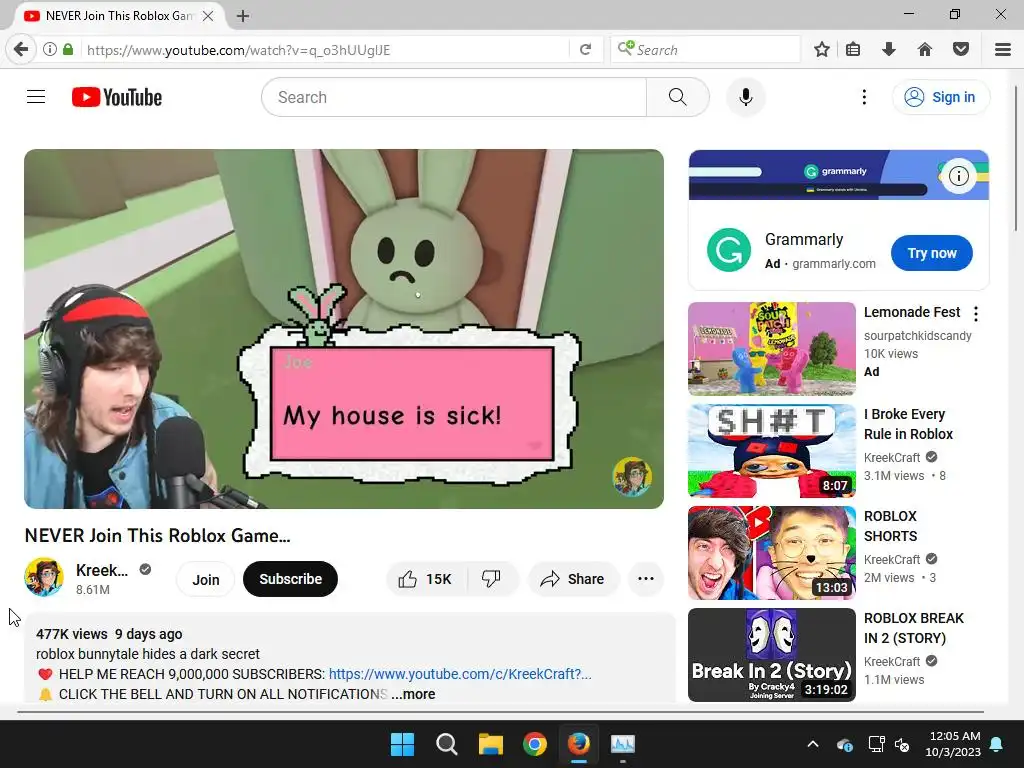Click the muted speaker volume icon
This screenshot has width=1024, height=768.
coord(903,744)
